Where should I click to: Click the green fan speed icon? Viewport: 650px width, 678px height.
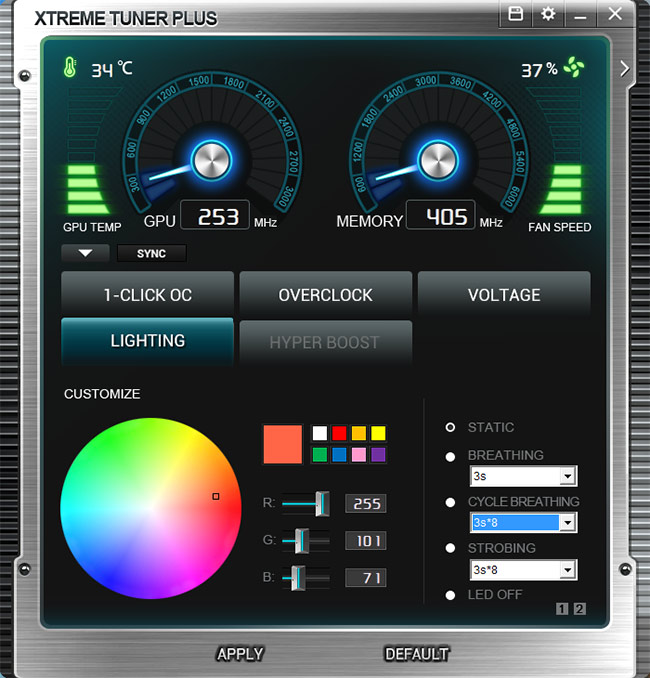click(x=574, y=68)
